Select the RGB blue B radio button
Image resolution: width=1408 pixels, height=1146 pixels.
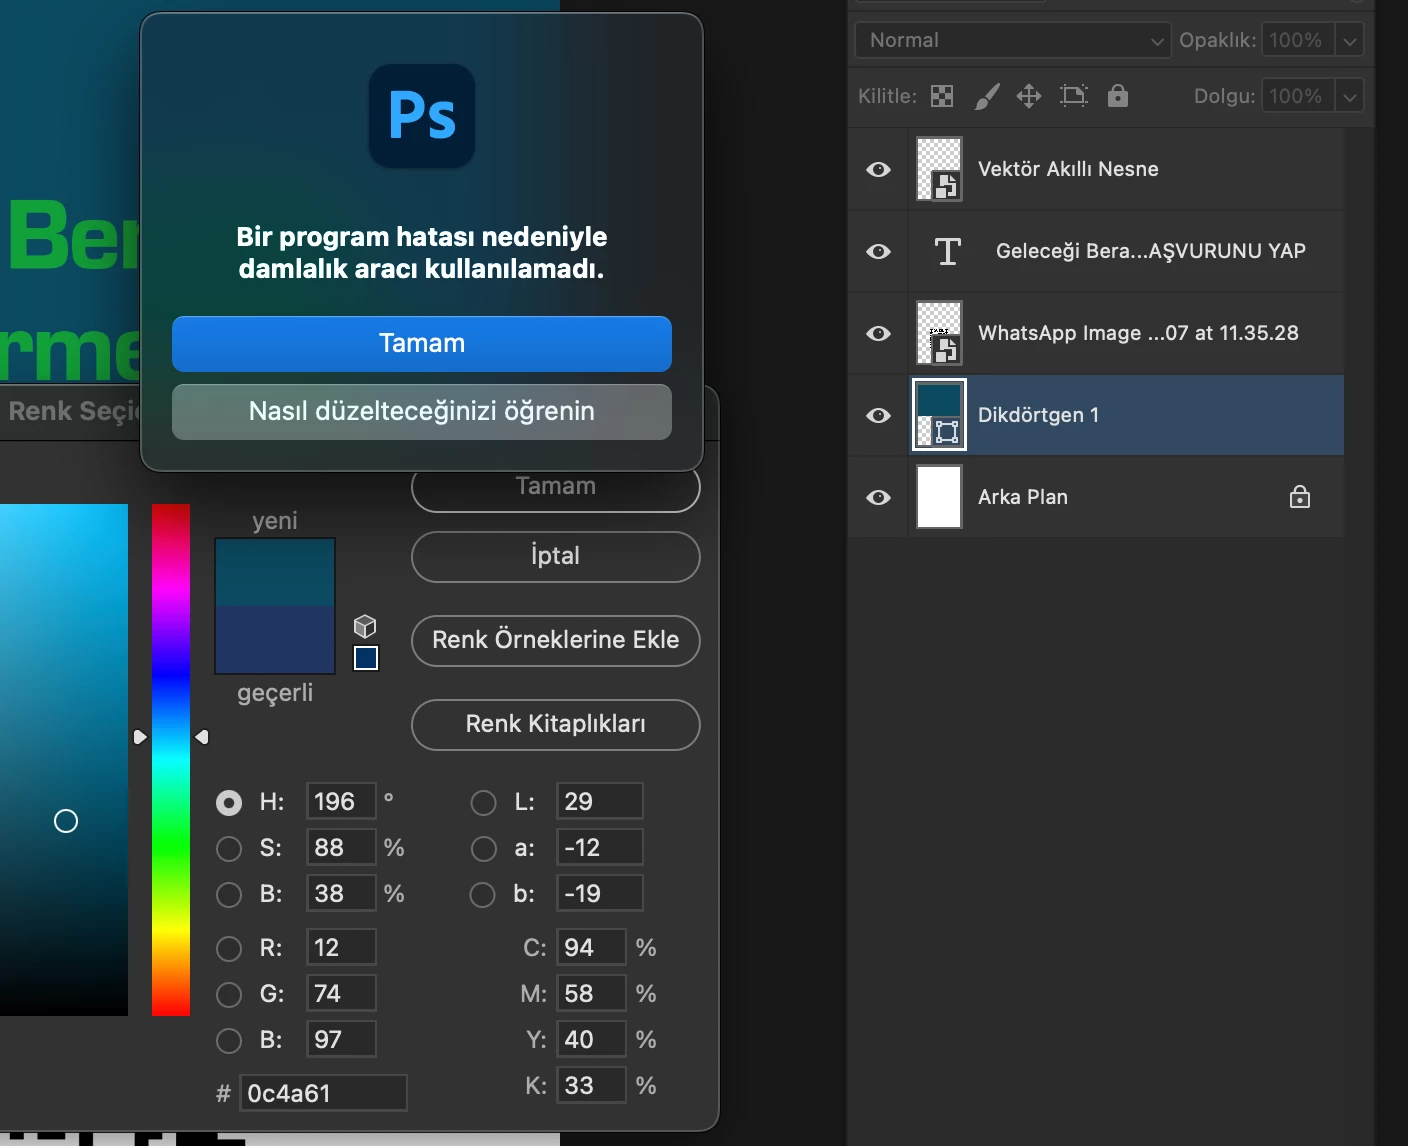[229, 1040]
